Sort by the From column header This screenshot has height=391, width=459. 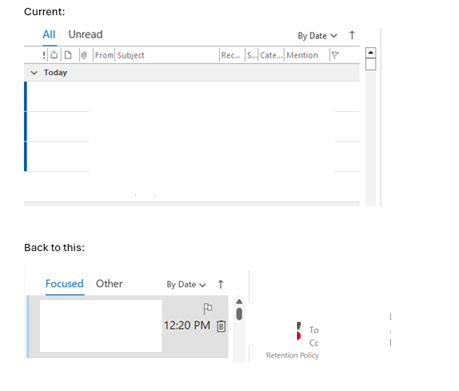coord(104,55)
